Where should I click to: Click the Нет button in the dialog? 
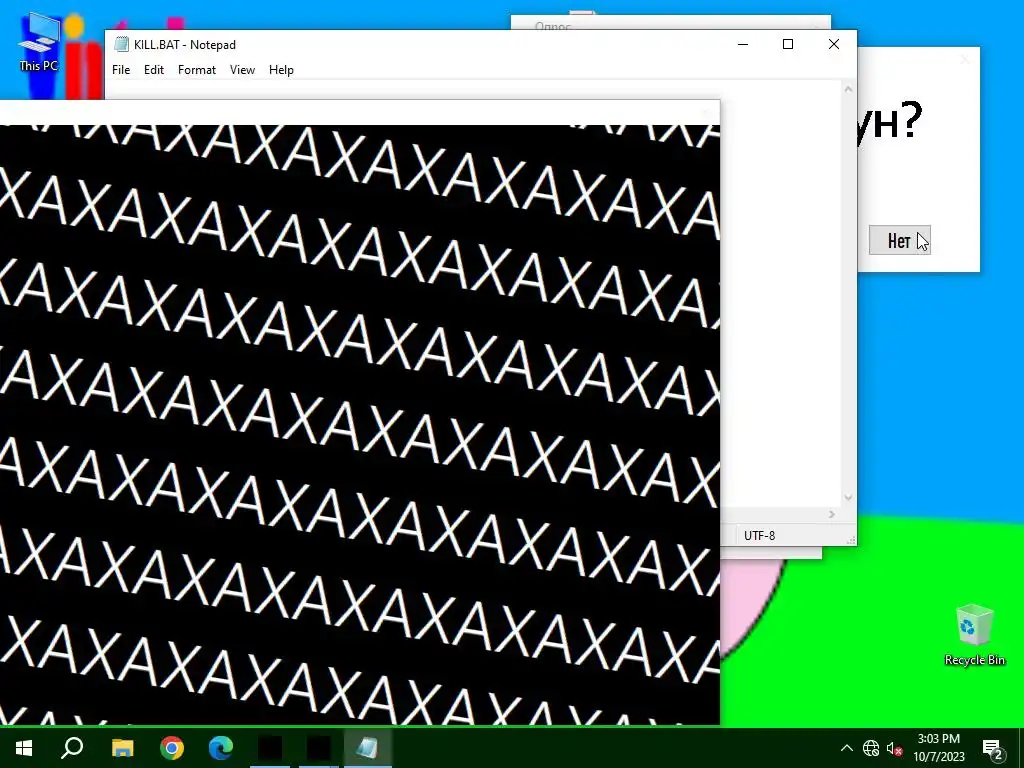(x=899, y=241)
